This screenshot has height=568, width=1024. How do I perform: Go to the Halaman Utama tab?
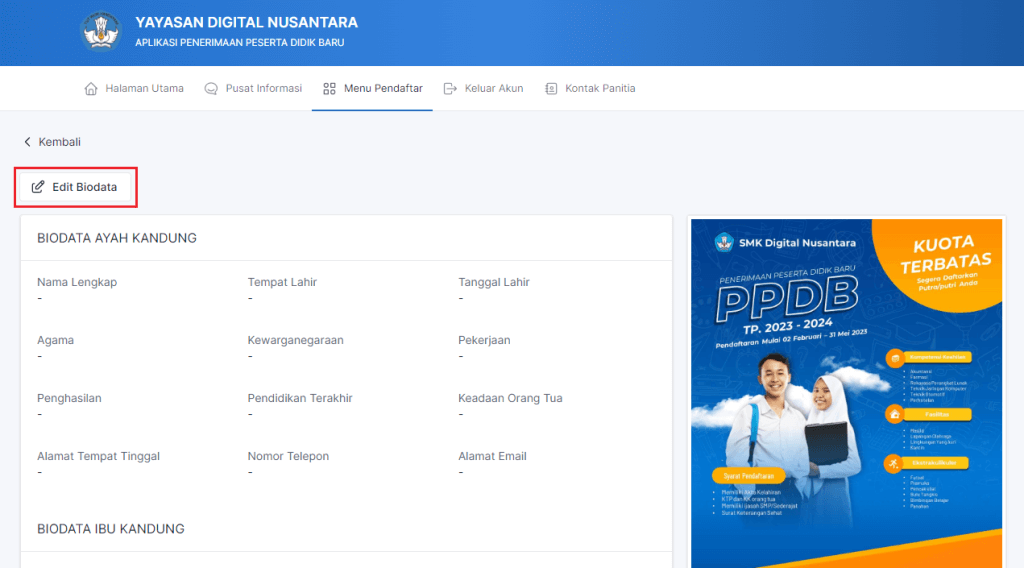tap(144, 88)
